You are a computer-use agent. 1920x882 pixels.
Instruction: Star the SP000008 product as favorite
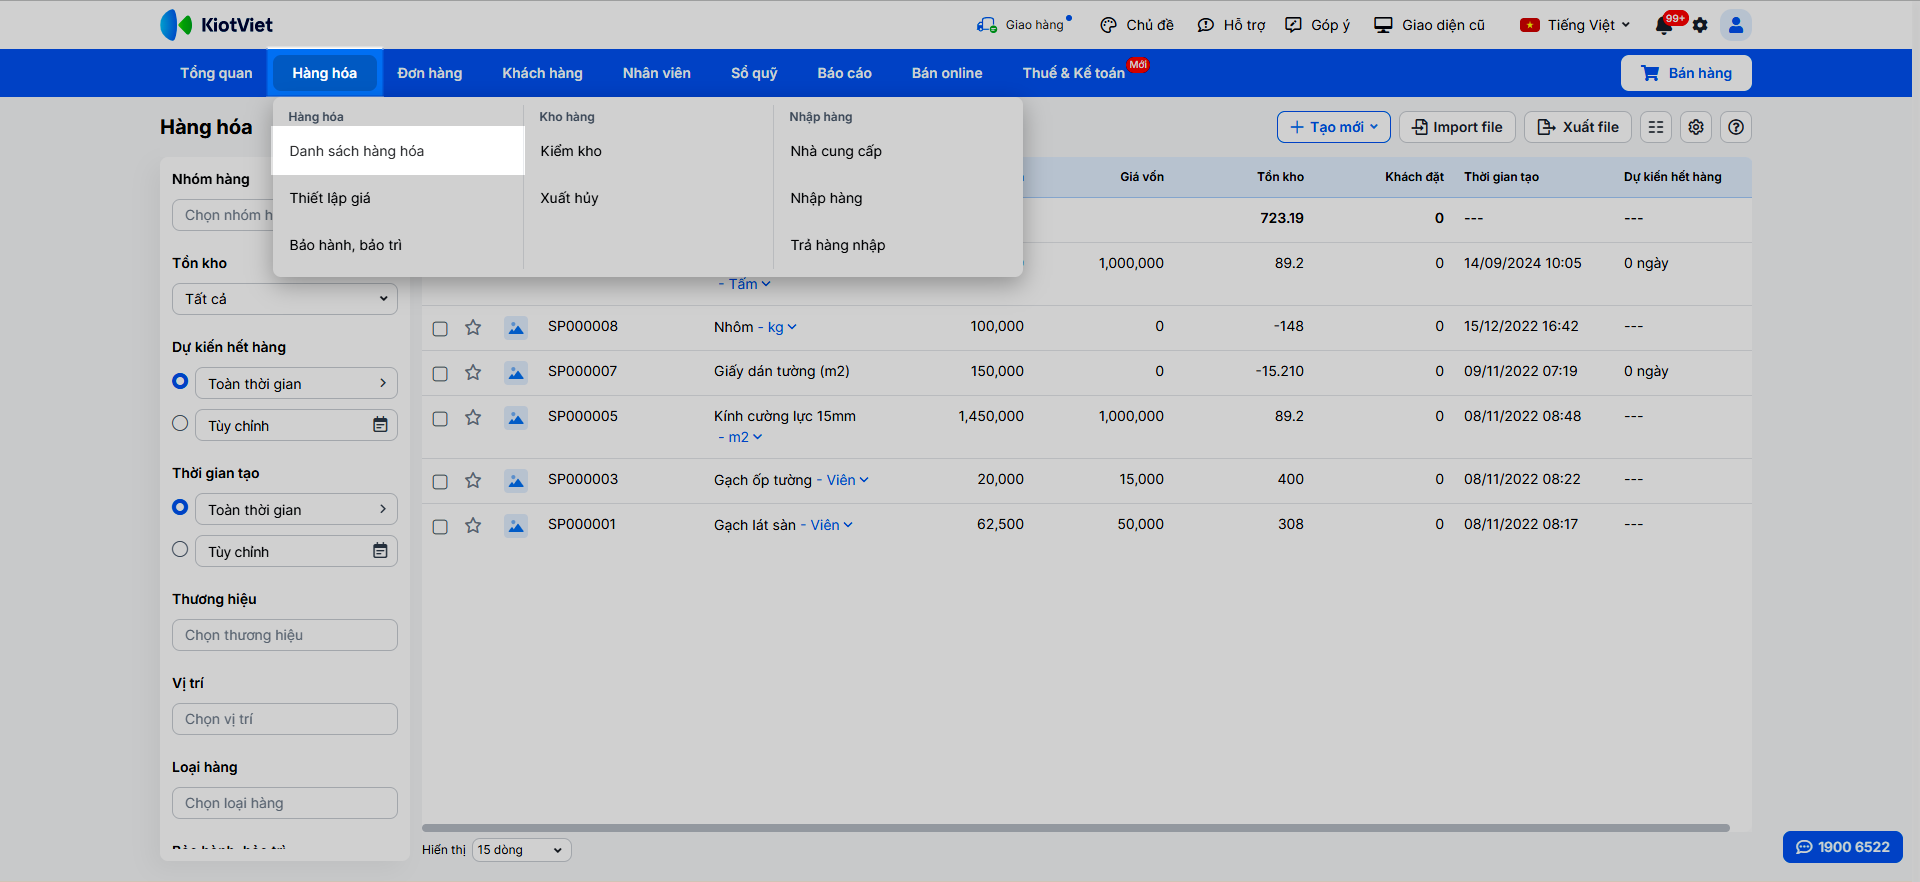point(473,328)
